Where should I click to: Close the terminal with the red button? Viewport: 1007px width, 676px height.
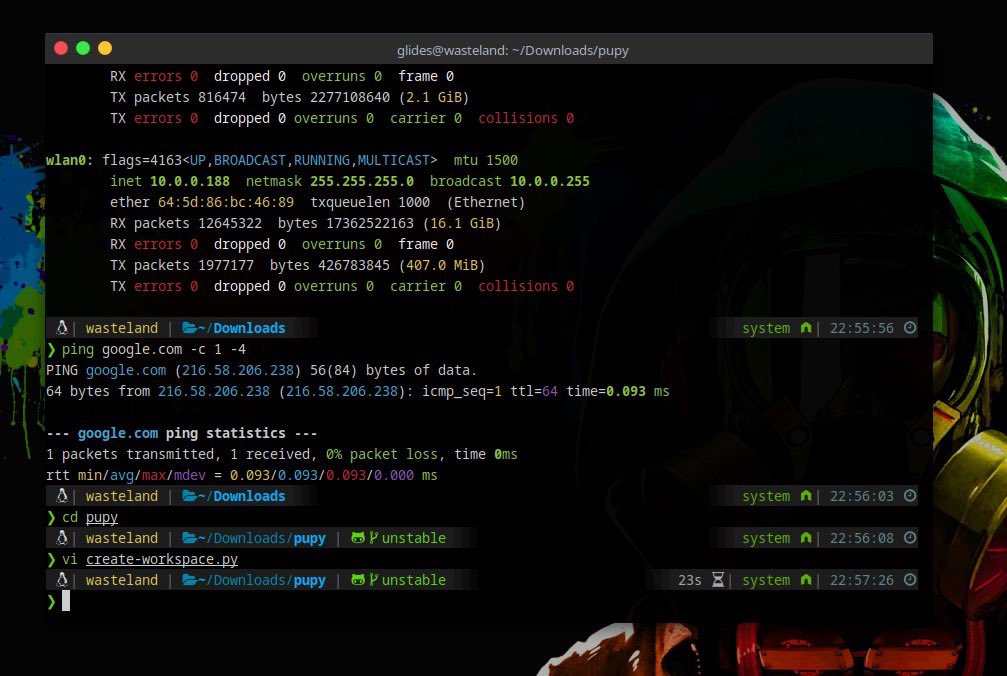coord(61,48)
